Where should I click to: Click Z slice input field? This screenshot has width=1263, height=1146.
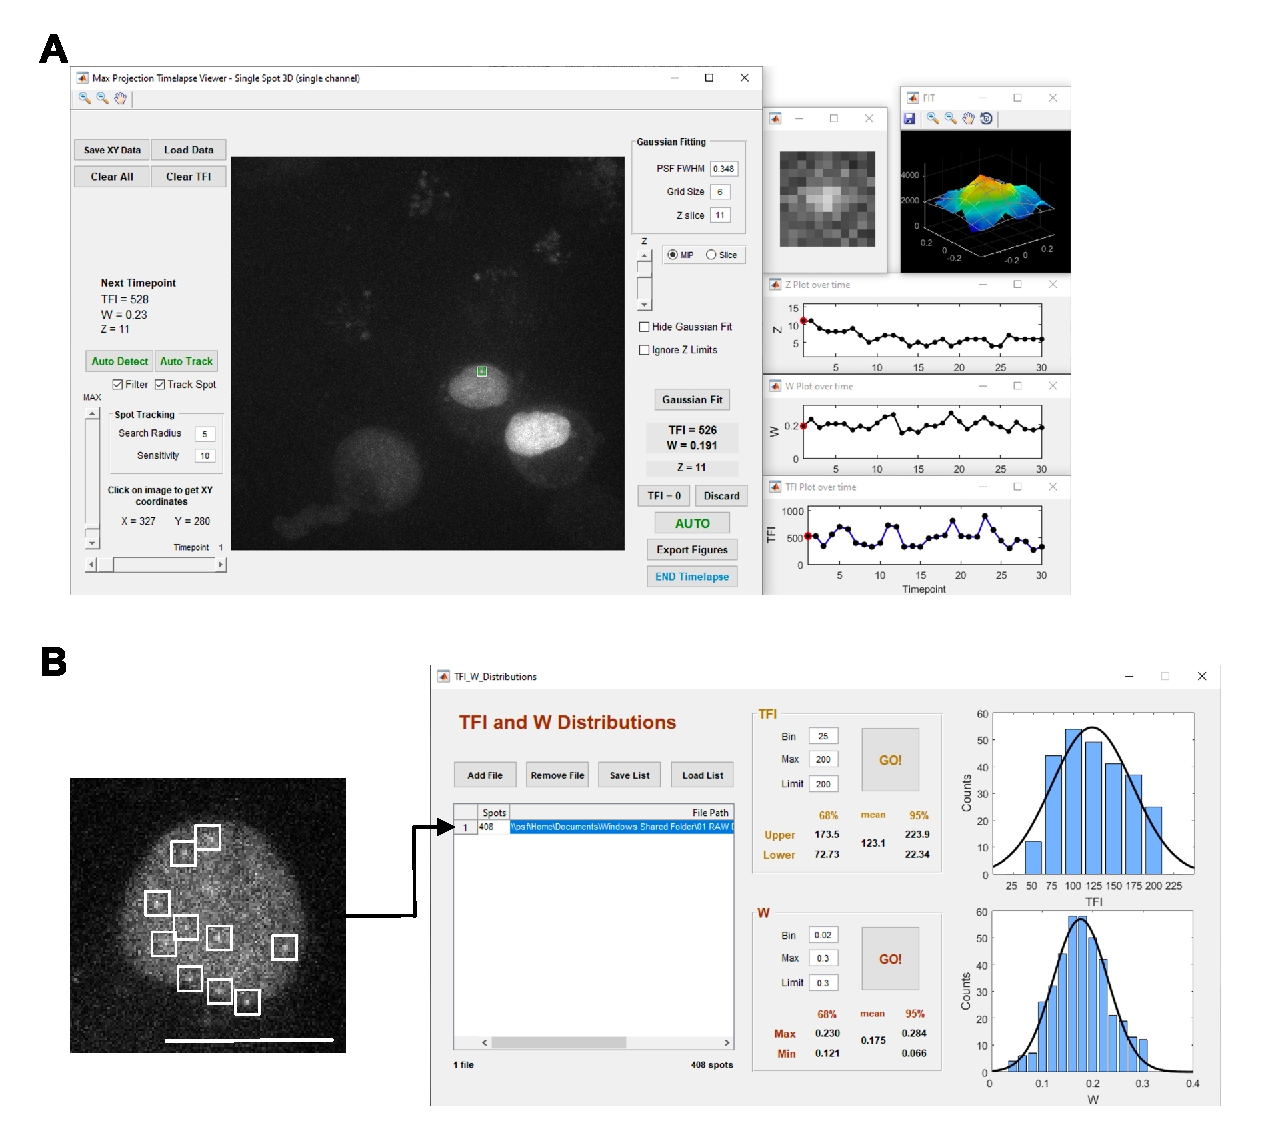tap(720, 215)
